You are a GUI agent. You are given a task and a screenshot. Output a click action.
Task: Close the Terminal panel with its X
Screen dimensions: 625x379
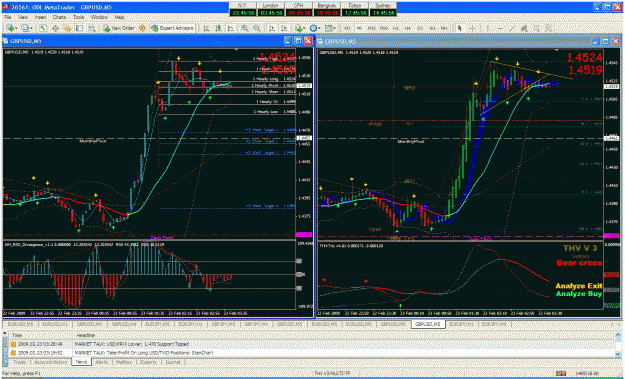click(x=5, y=334)
